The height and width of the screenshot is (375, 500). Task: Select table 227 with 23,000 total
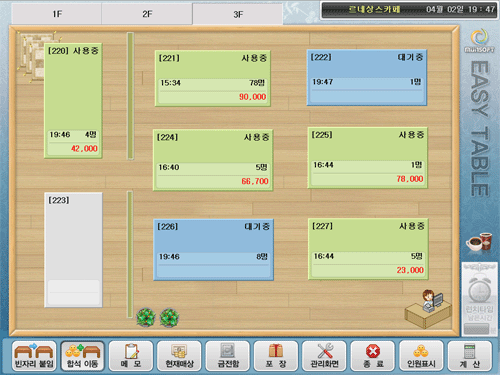(x=368, y=249)
